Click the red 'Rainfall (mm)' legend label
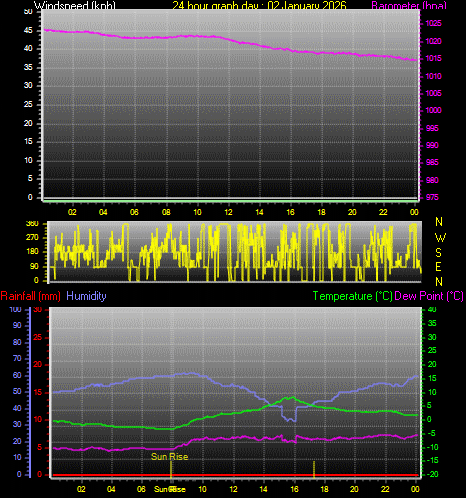466x498 pixels. tap(31, 296)
